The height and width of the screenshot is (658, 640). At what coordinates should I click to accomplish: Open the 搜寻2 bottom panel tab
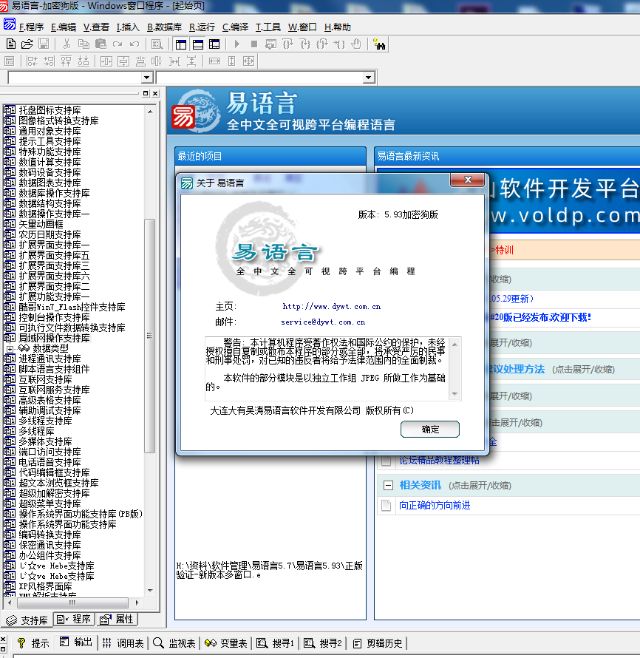[323, 643]
